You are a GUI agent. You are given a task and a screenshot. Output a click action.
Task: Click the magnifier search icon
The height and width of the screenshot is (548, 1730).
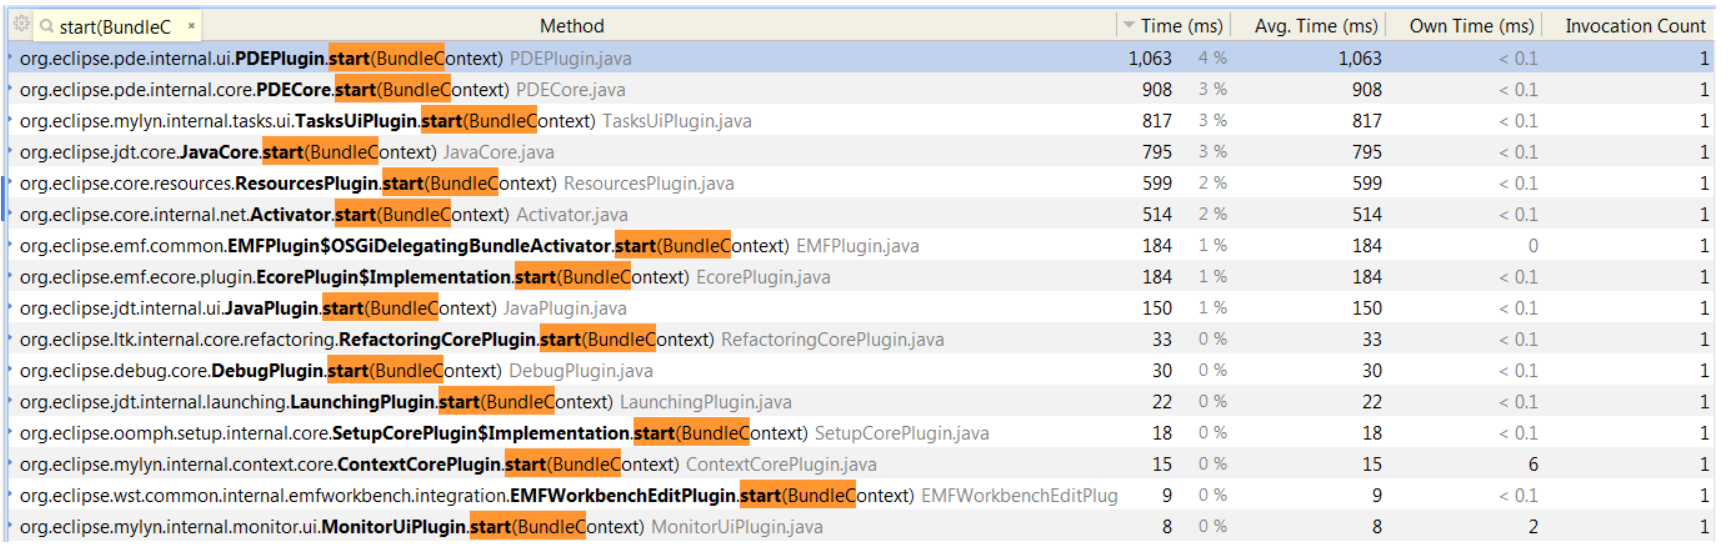47,26
